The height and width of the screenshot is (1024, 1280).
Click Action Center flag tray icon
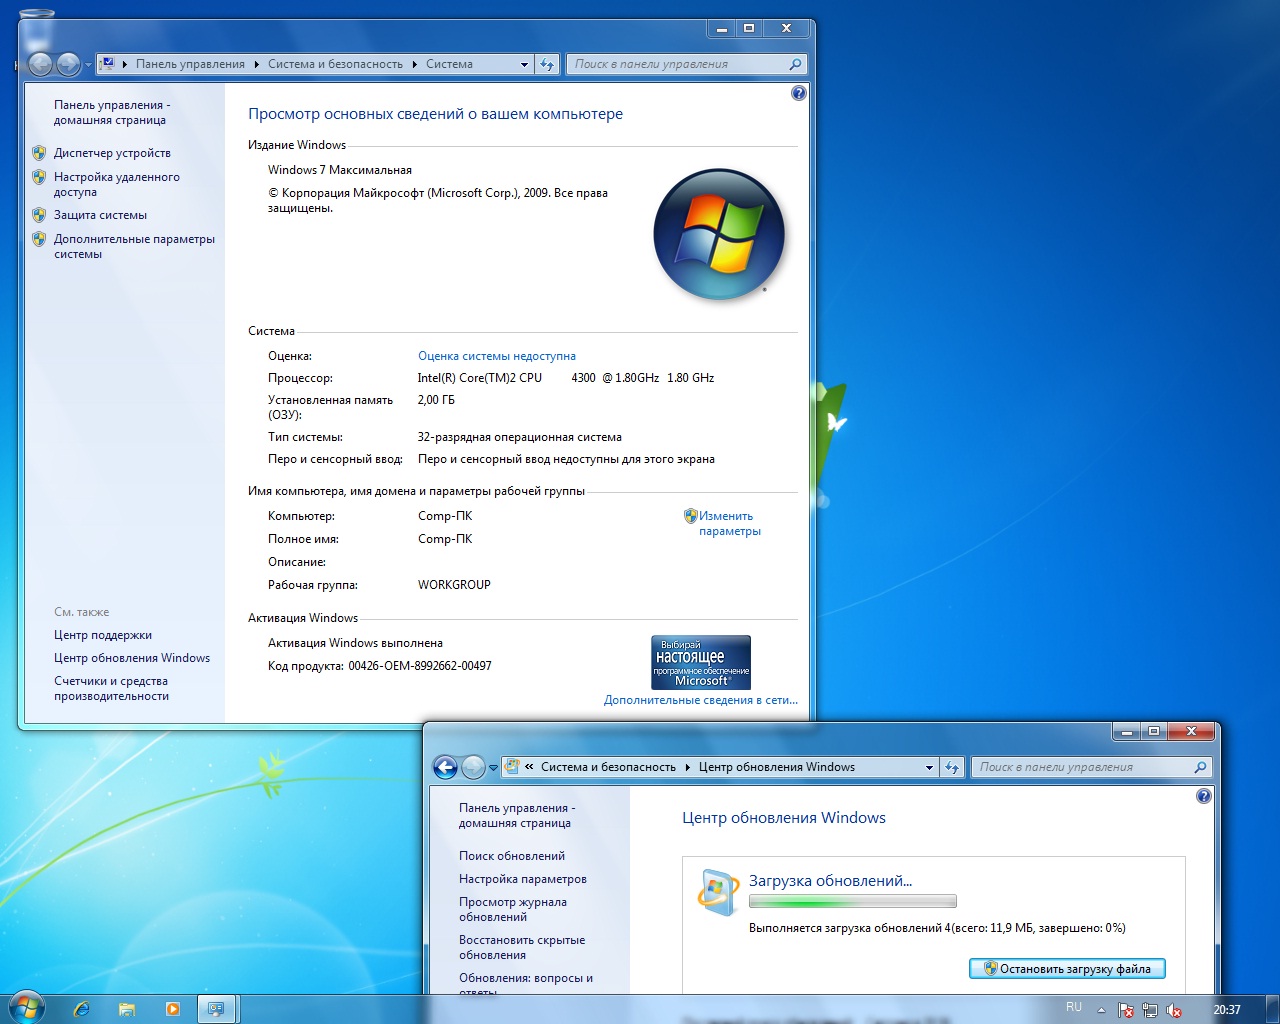point(1126,1010)
